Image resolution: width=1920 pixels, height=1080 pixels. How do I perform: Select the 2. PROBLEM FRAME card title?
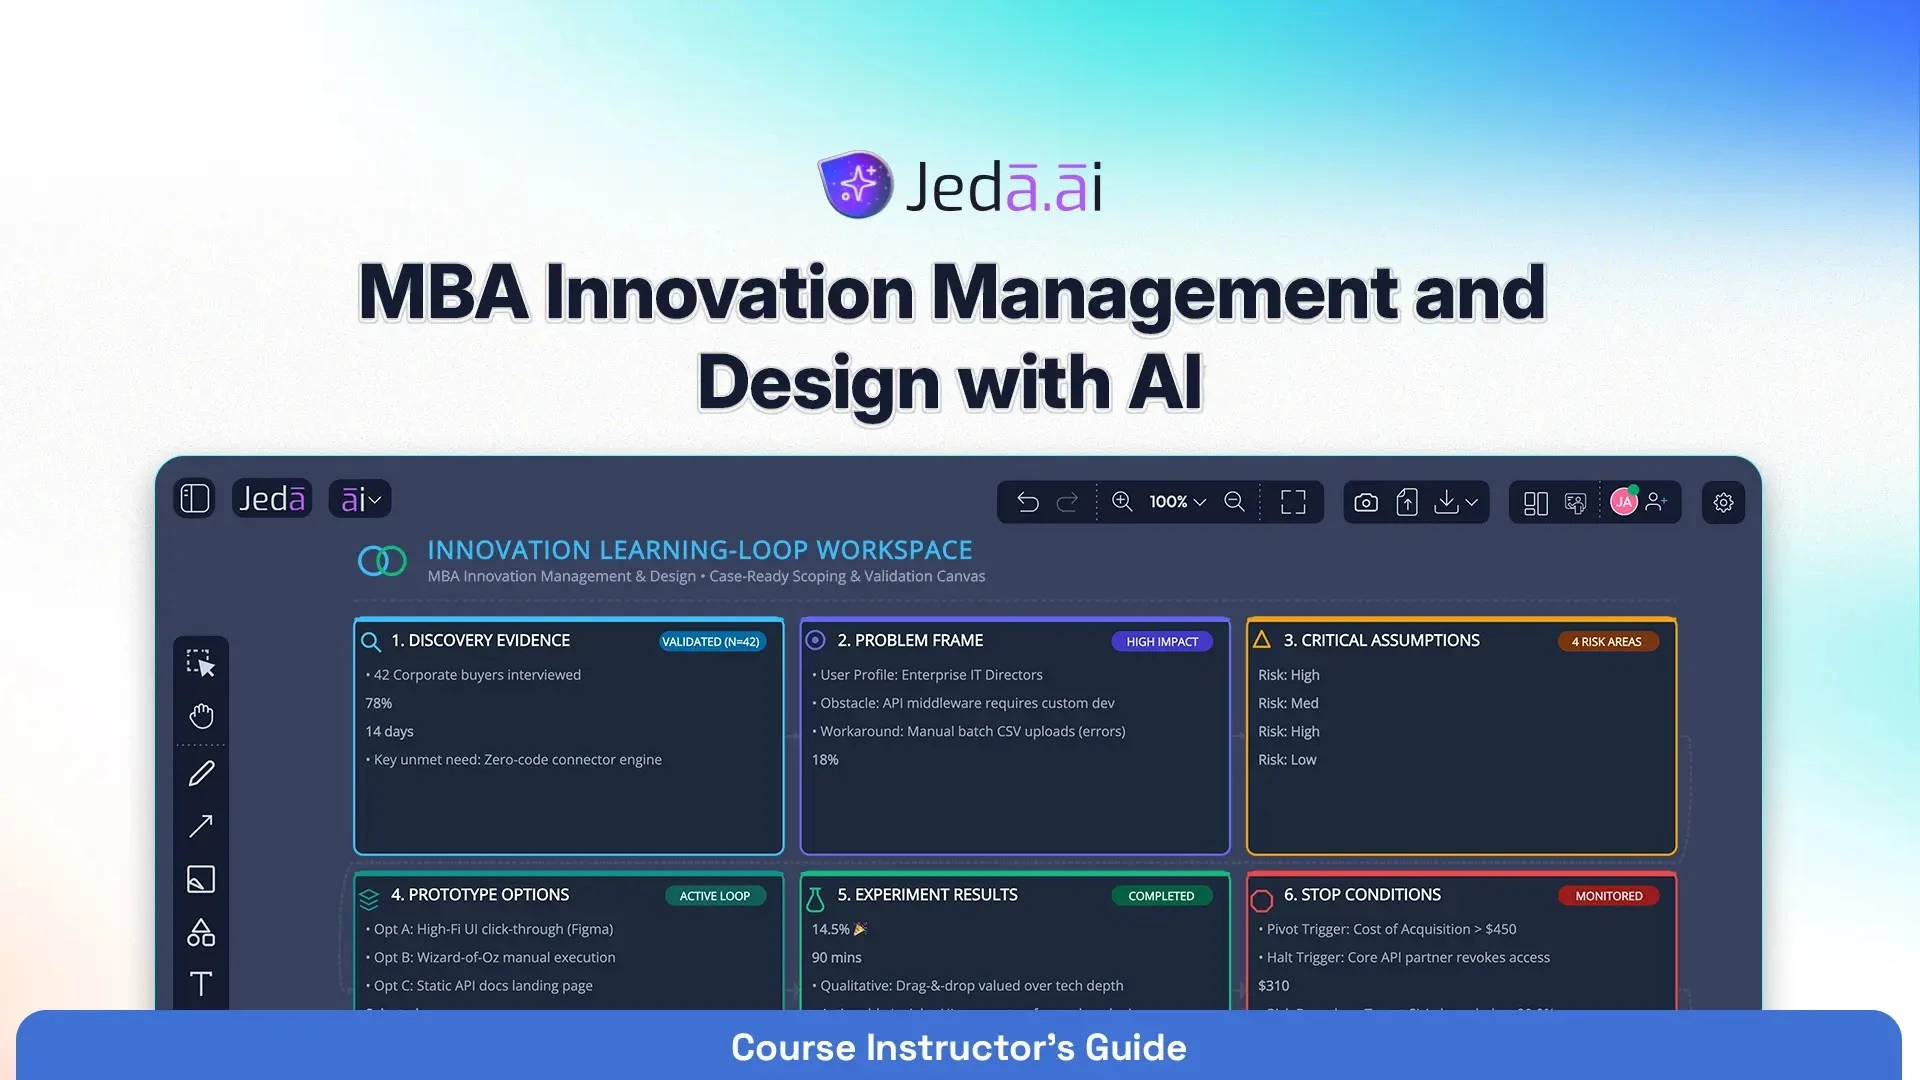(x=910, y=640)
